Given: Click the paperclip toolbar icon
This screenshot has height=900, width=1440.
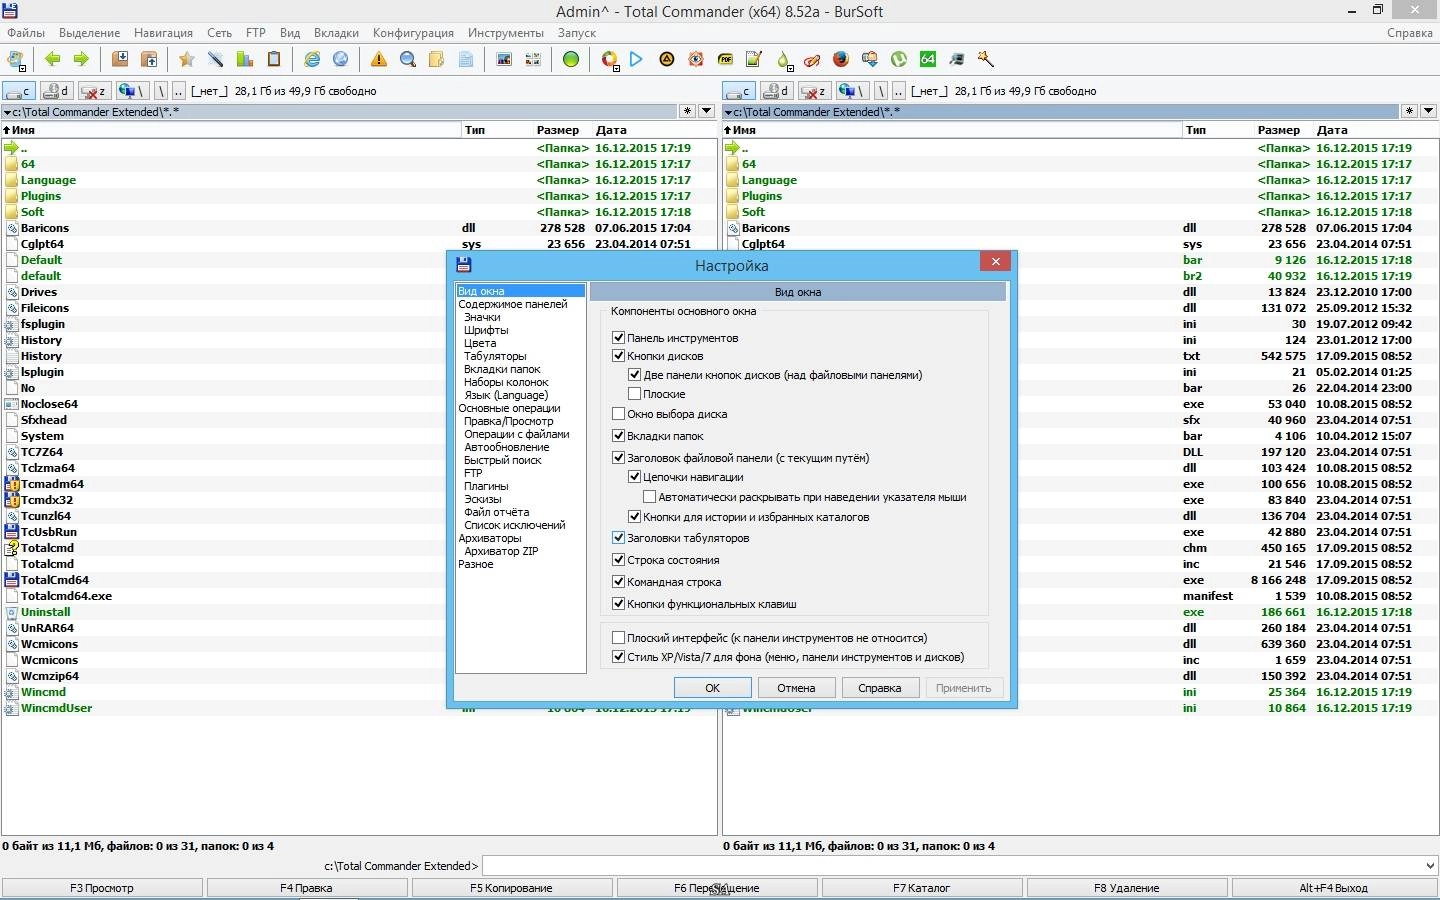Looking at the screenshot, I should coord(812,59).
